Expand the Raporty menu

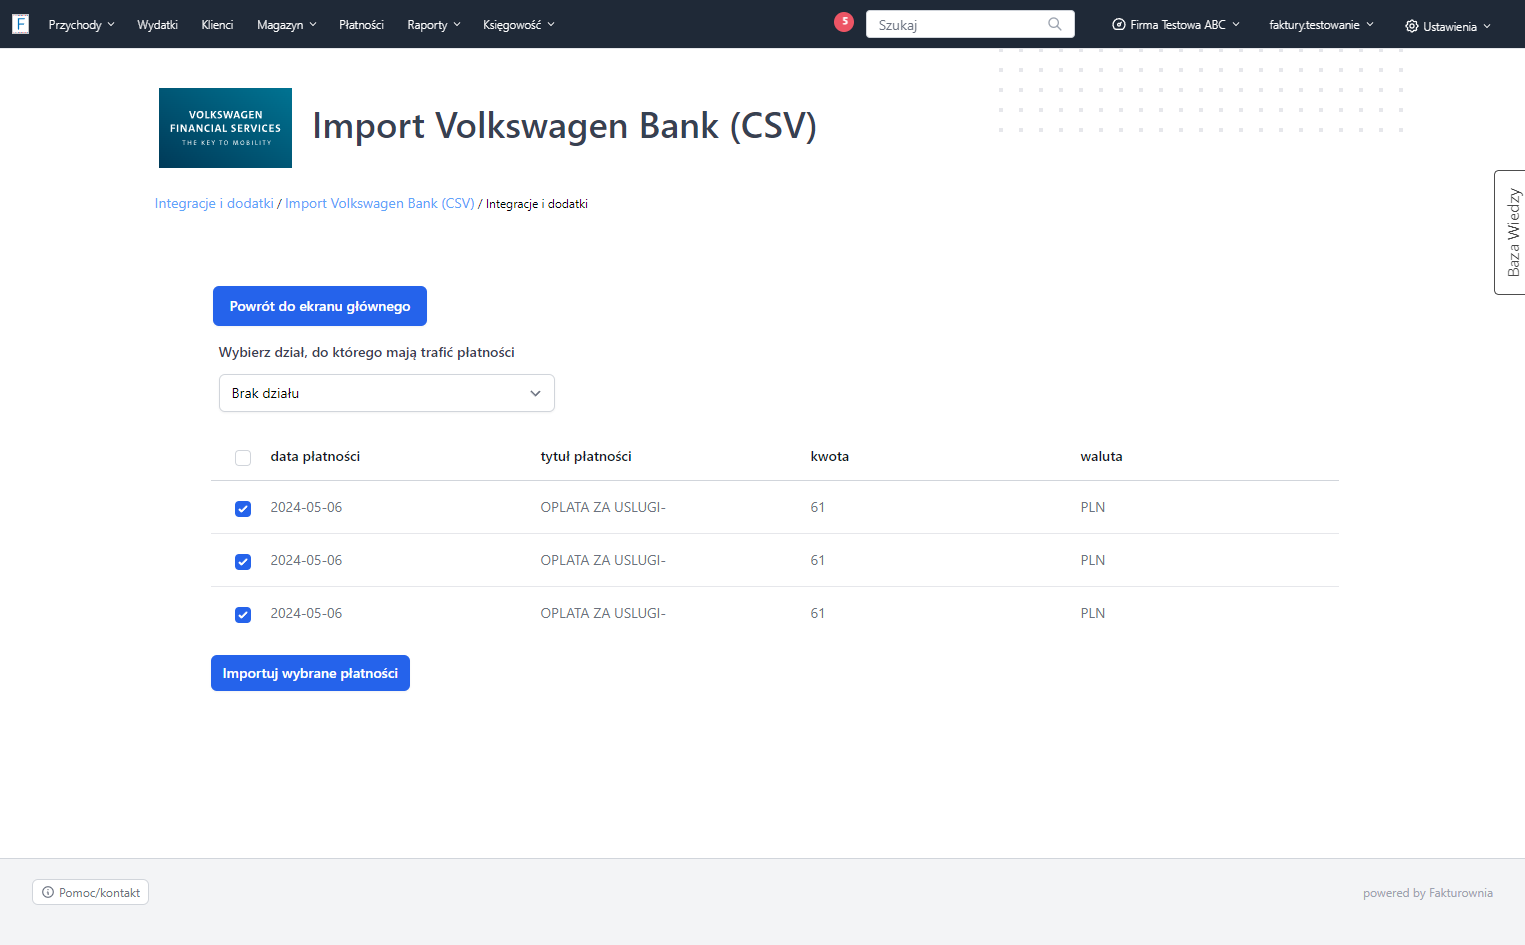point(434,25)
